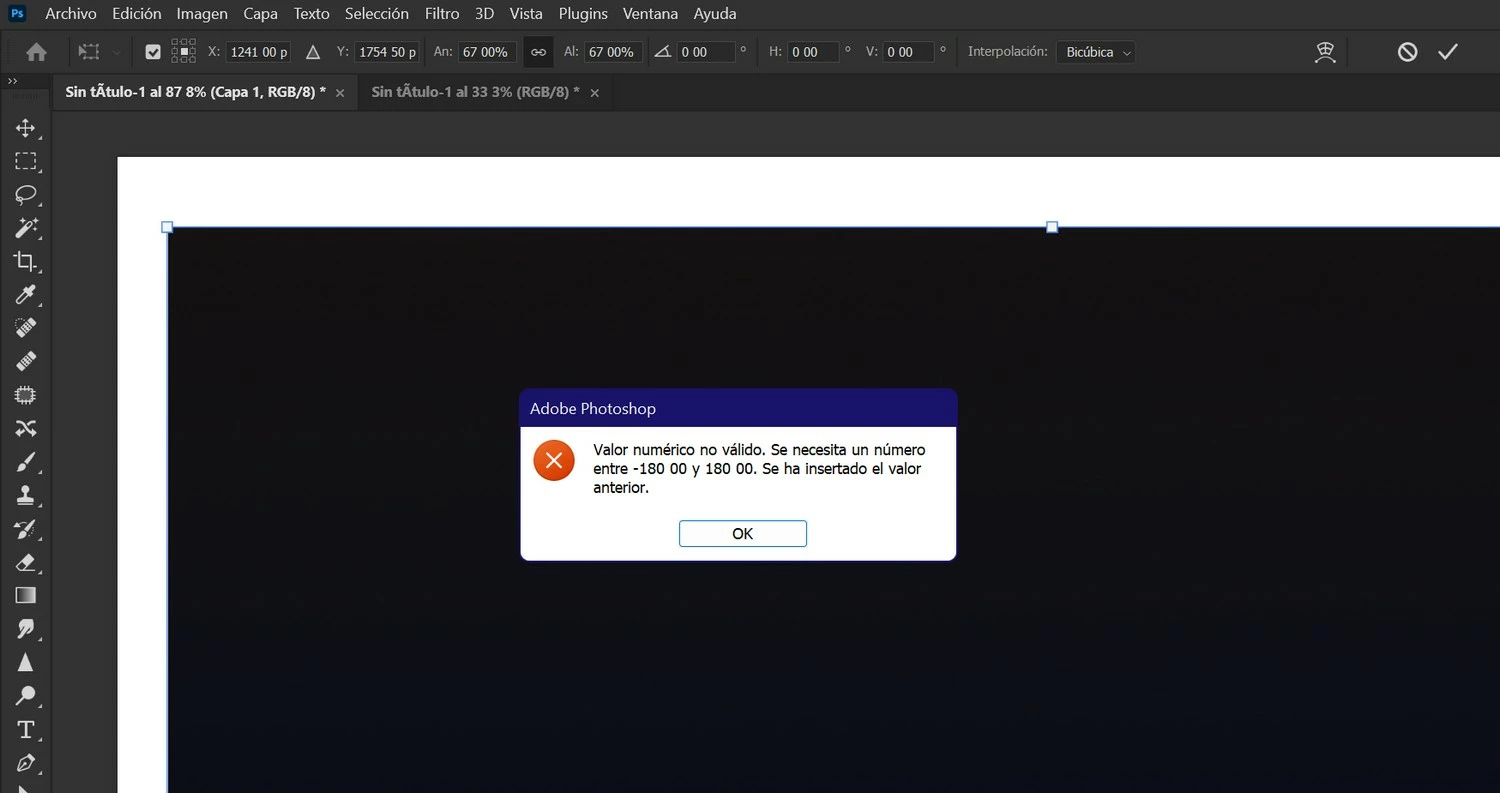This screenshot has width=1500, height=793.
Task: Commit the transform with the checkmark
Action: click(x=1448, y=52)
